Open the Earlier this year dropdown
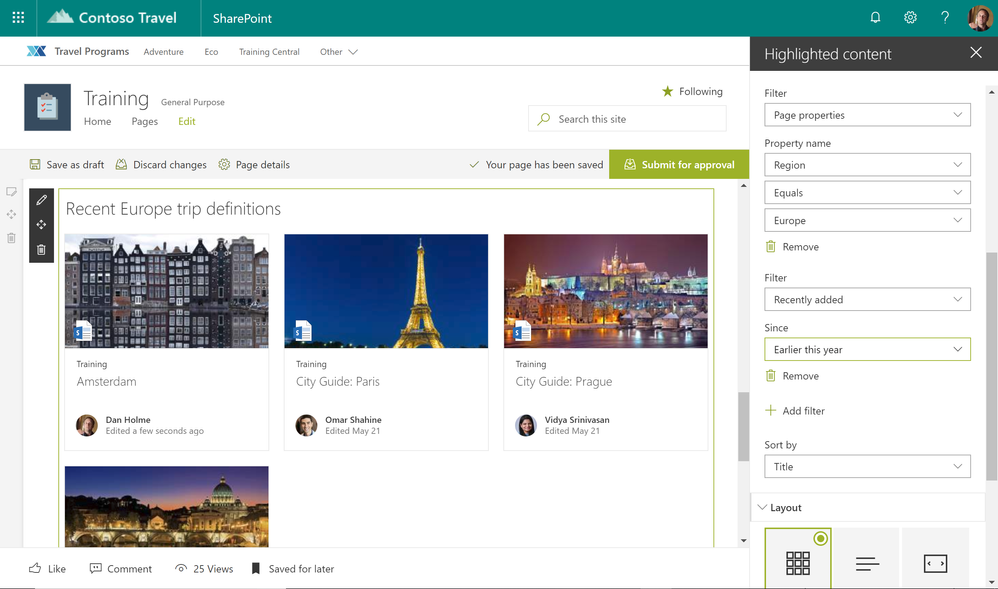998x589 pixels. click(x=867, y=349)
